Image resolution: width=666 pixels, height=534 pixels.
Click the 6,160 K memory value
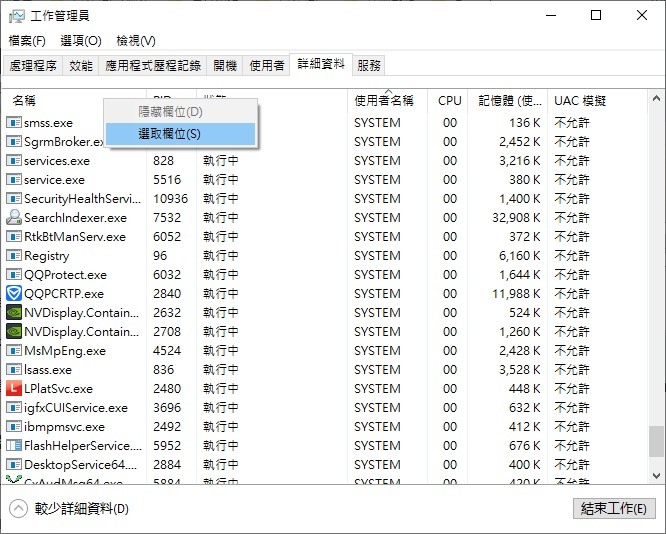point(519,255)
